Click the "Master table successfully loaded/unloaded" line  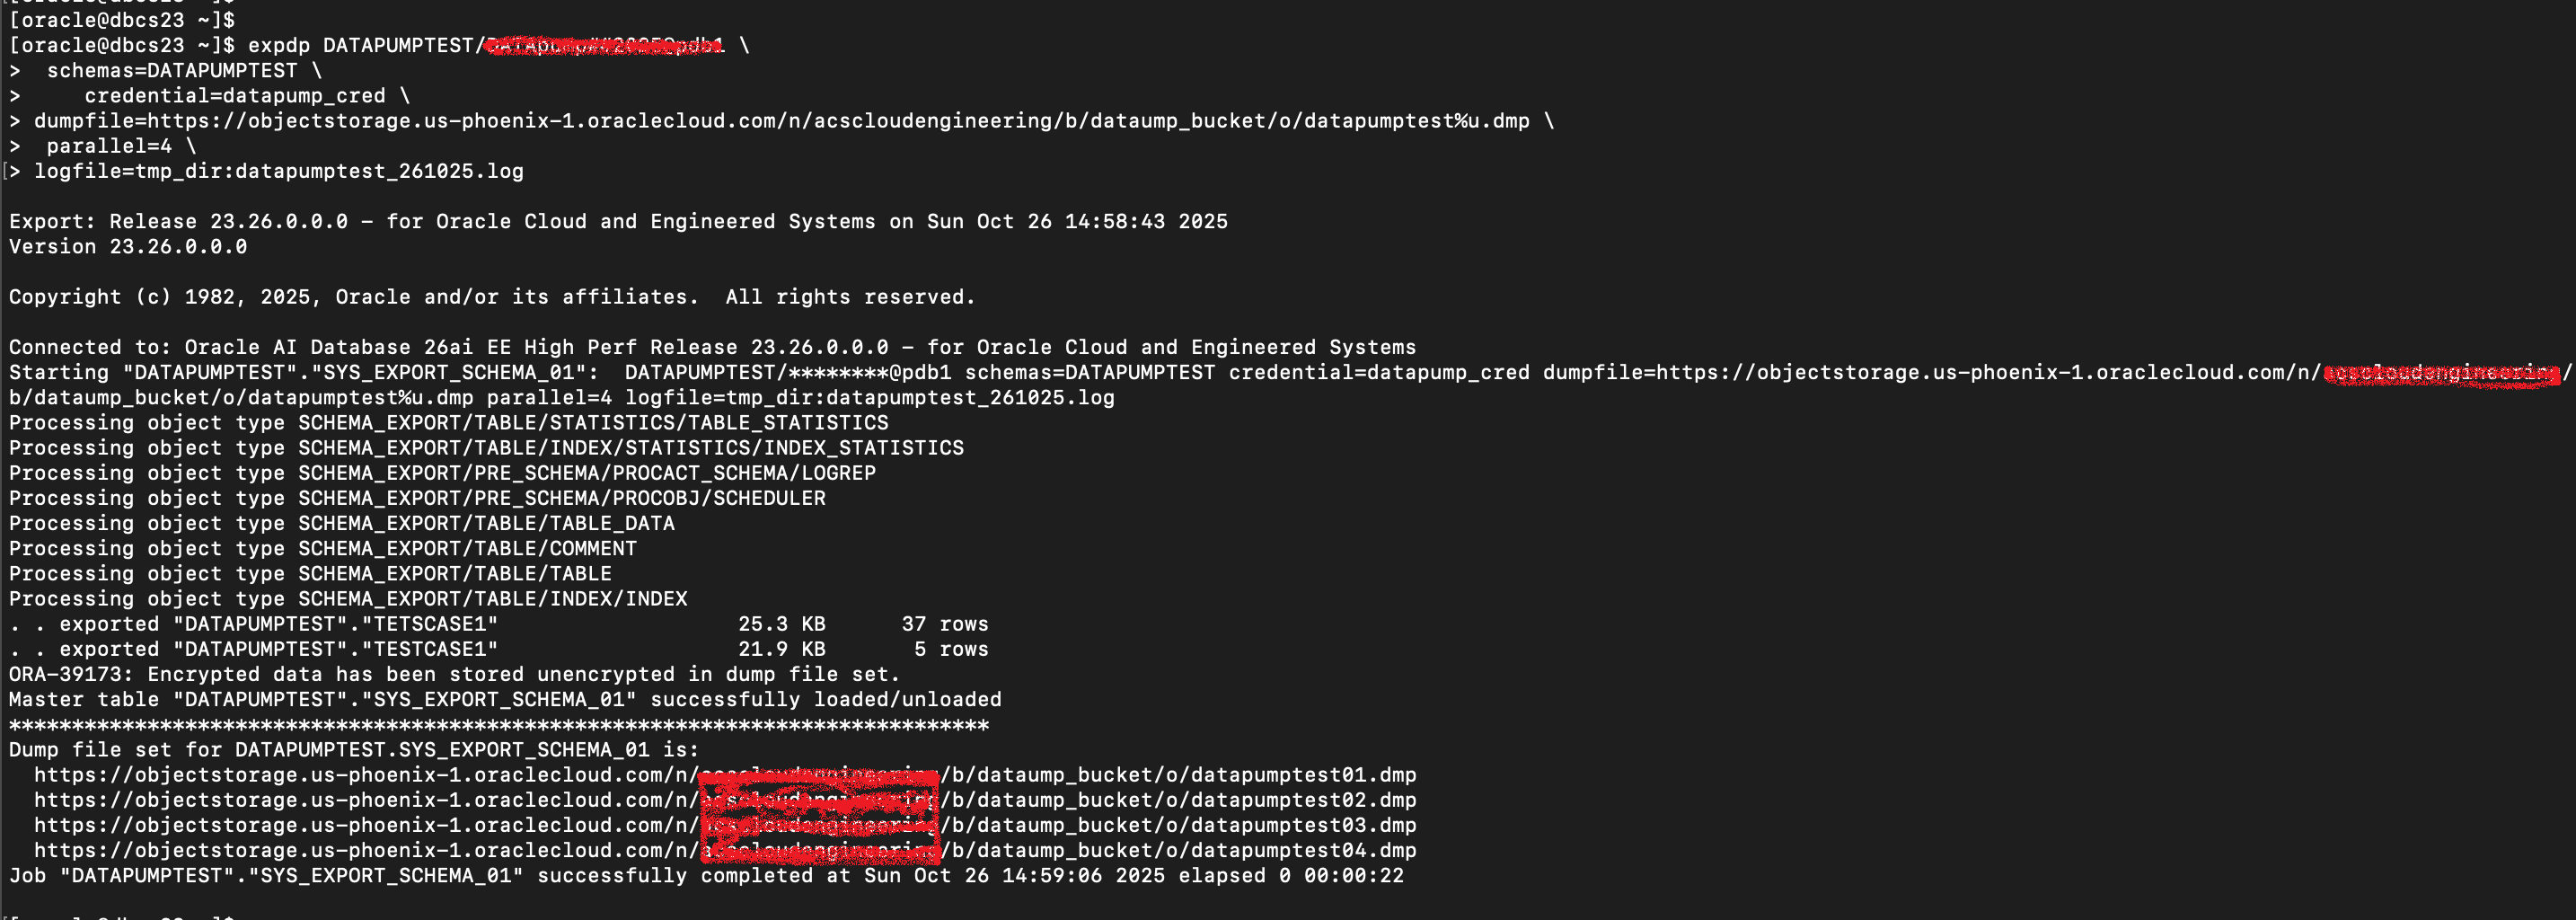click(505, 699)
